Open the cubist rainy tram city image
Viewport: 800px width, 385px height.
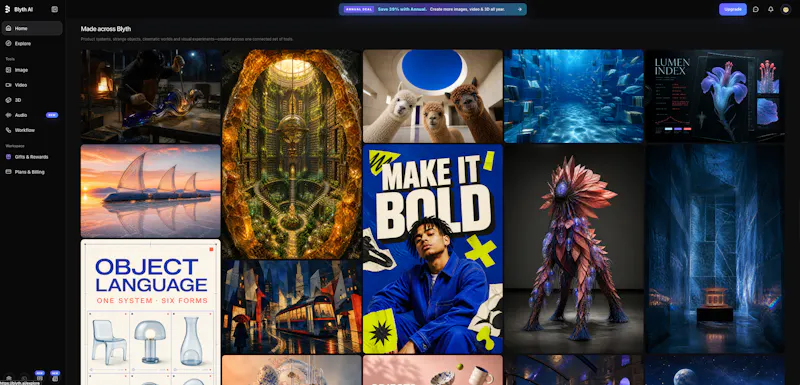(291, 307)
